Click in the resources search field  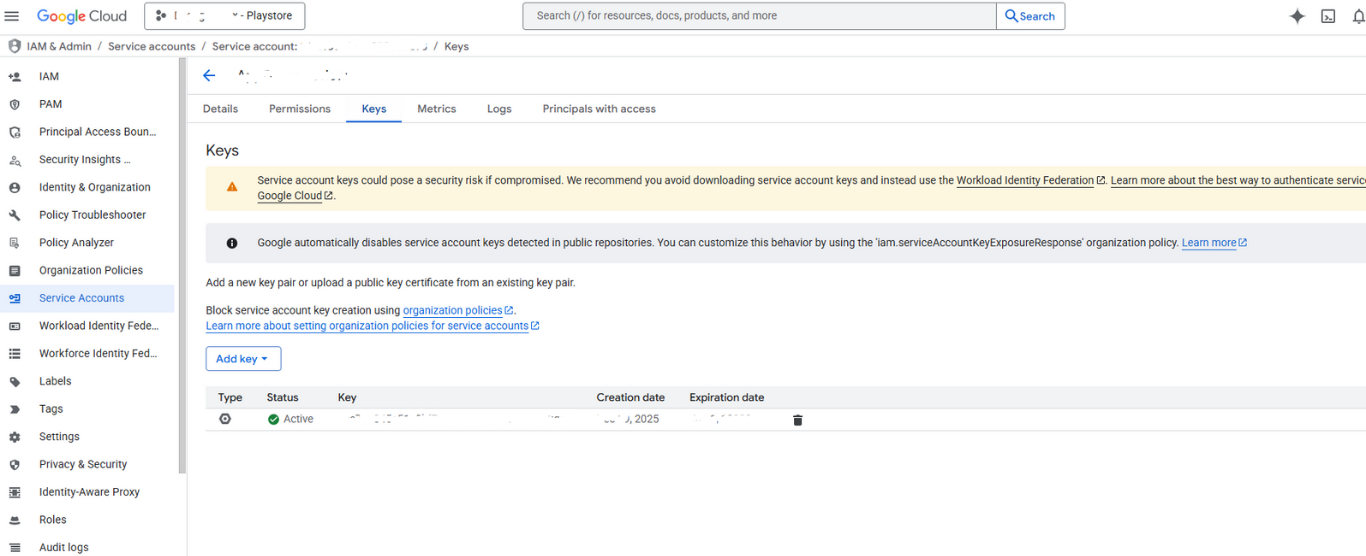pyautogui.click(x=760, y=16)
